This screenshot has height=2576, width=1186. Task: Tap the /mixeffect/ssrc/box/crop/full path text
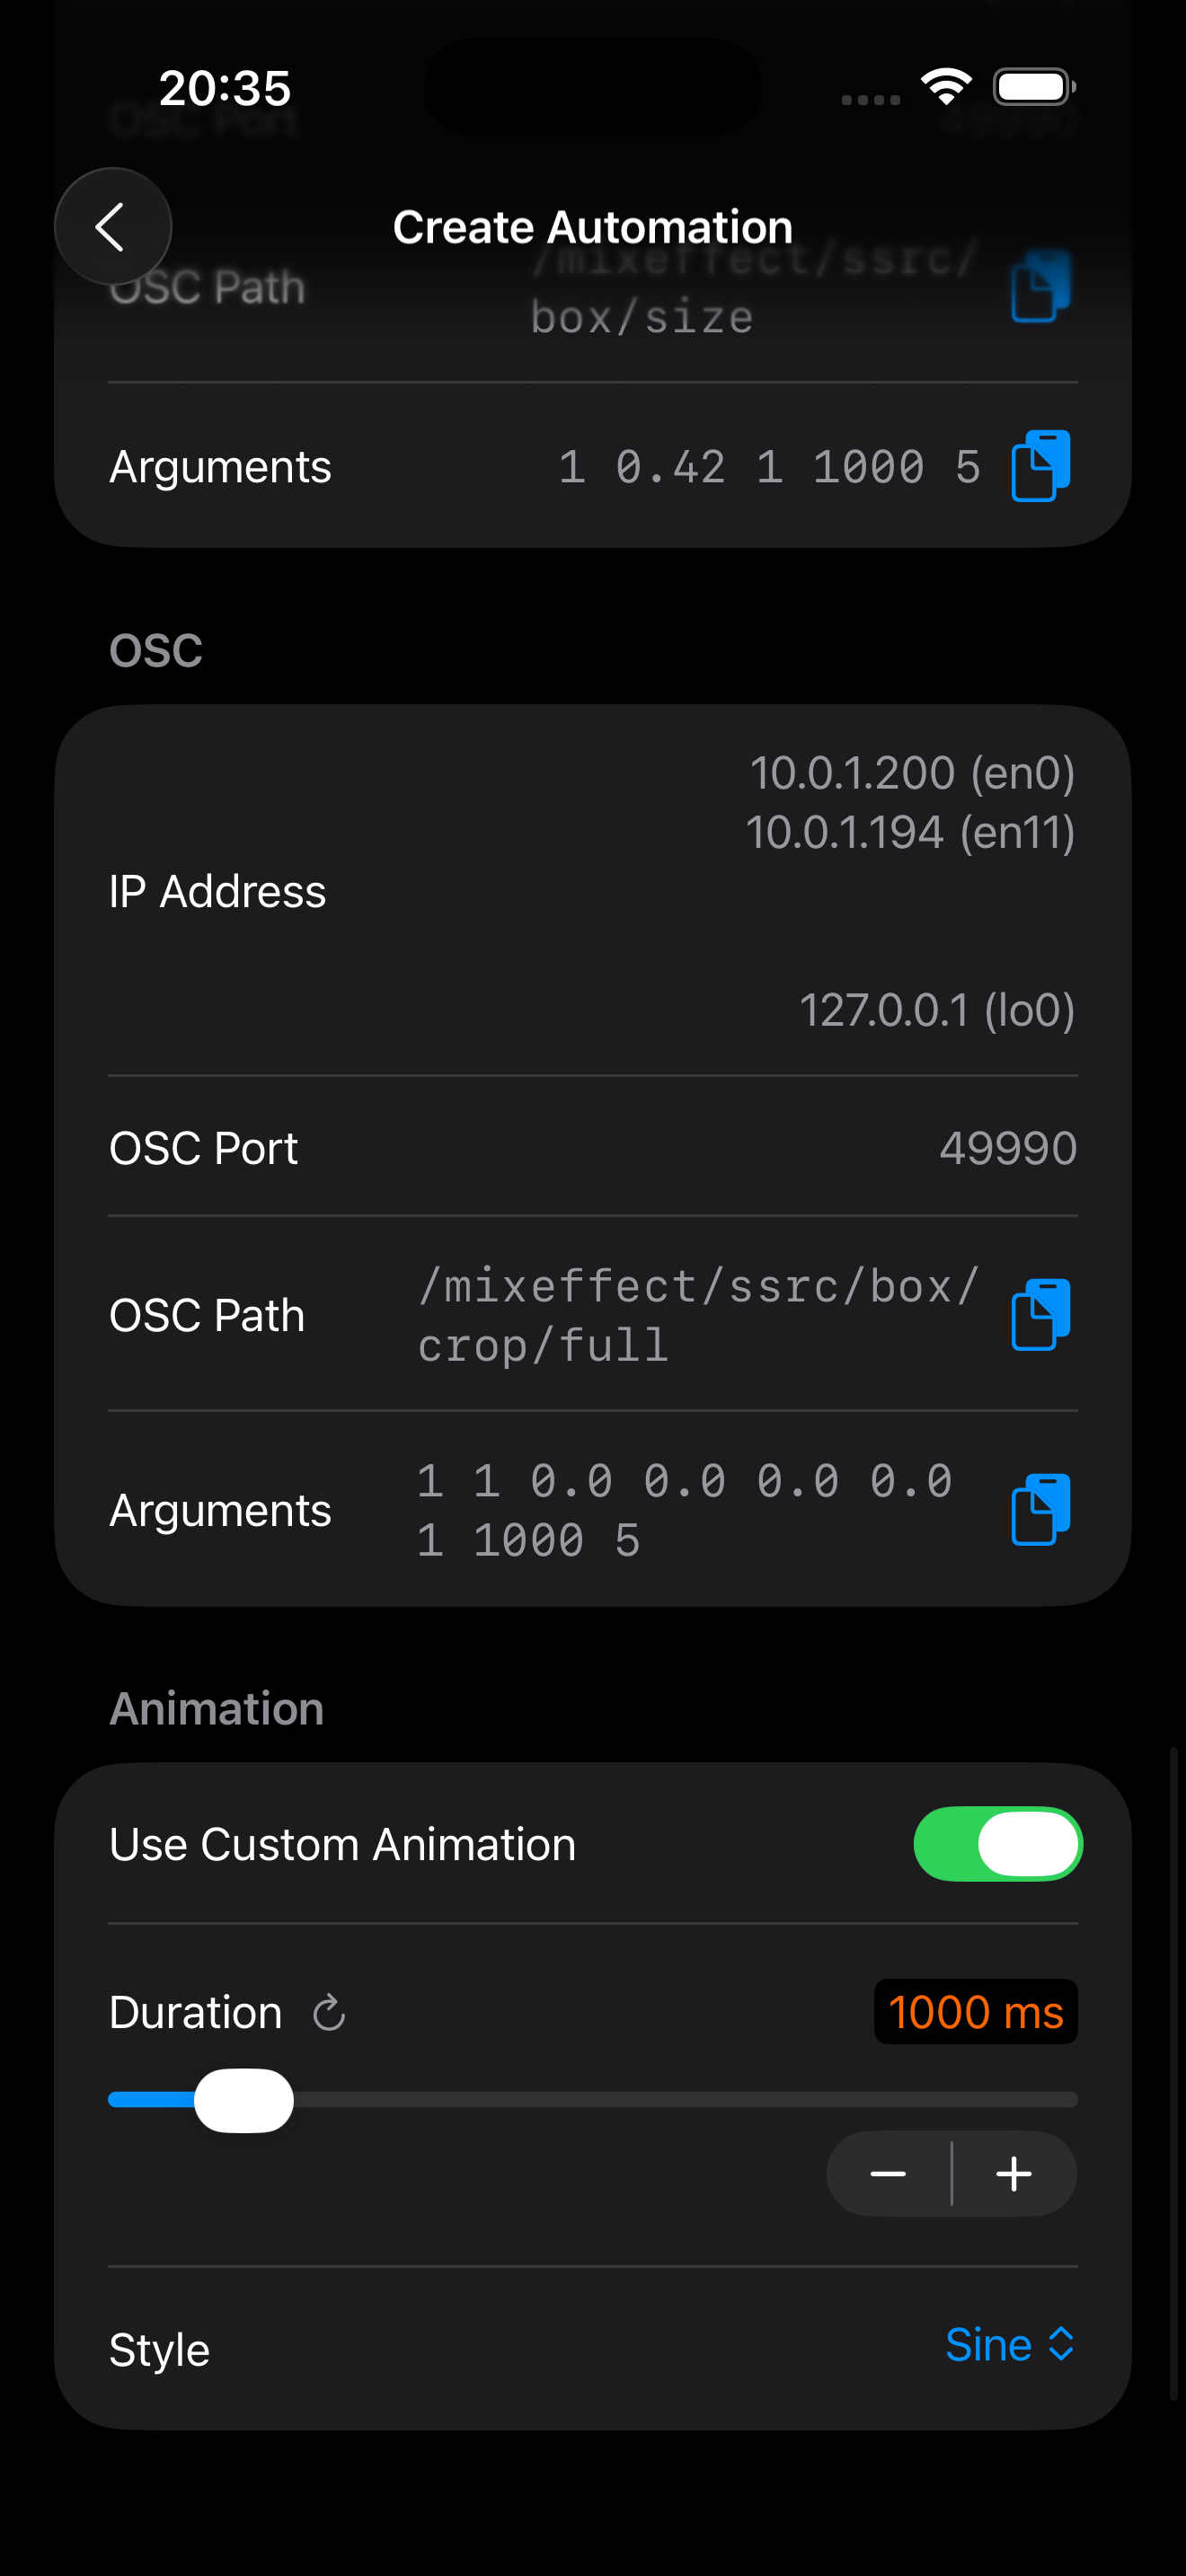click(697, 1315)
